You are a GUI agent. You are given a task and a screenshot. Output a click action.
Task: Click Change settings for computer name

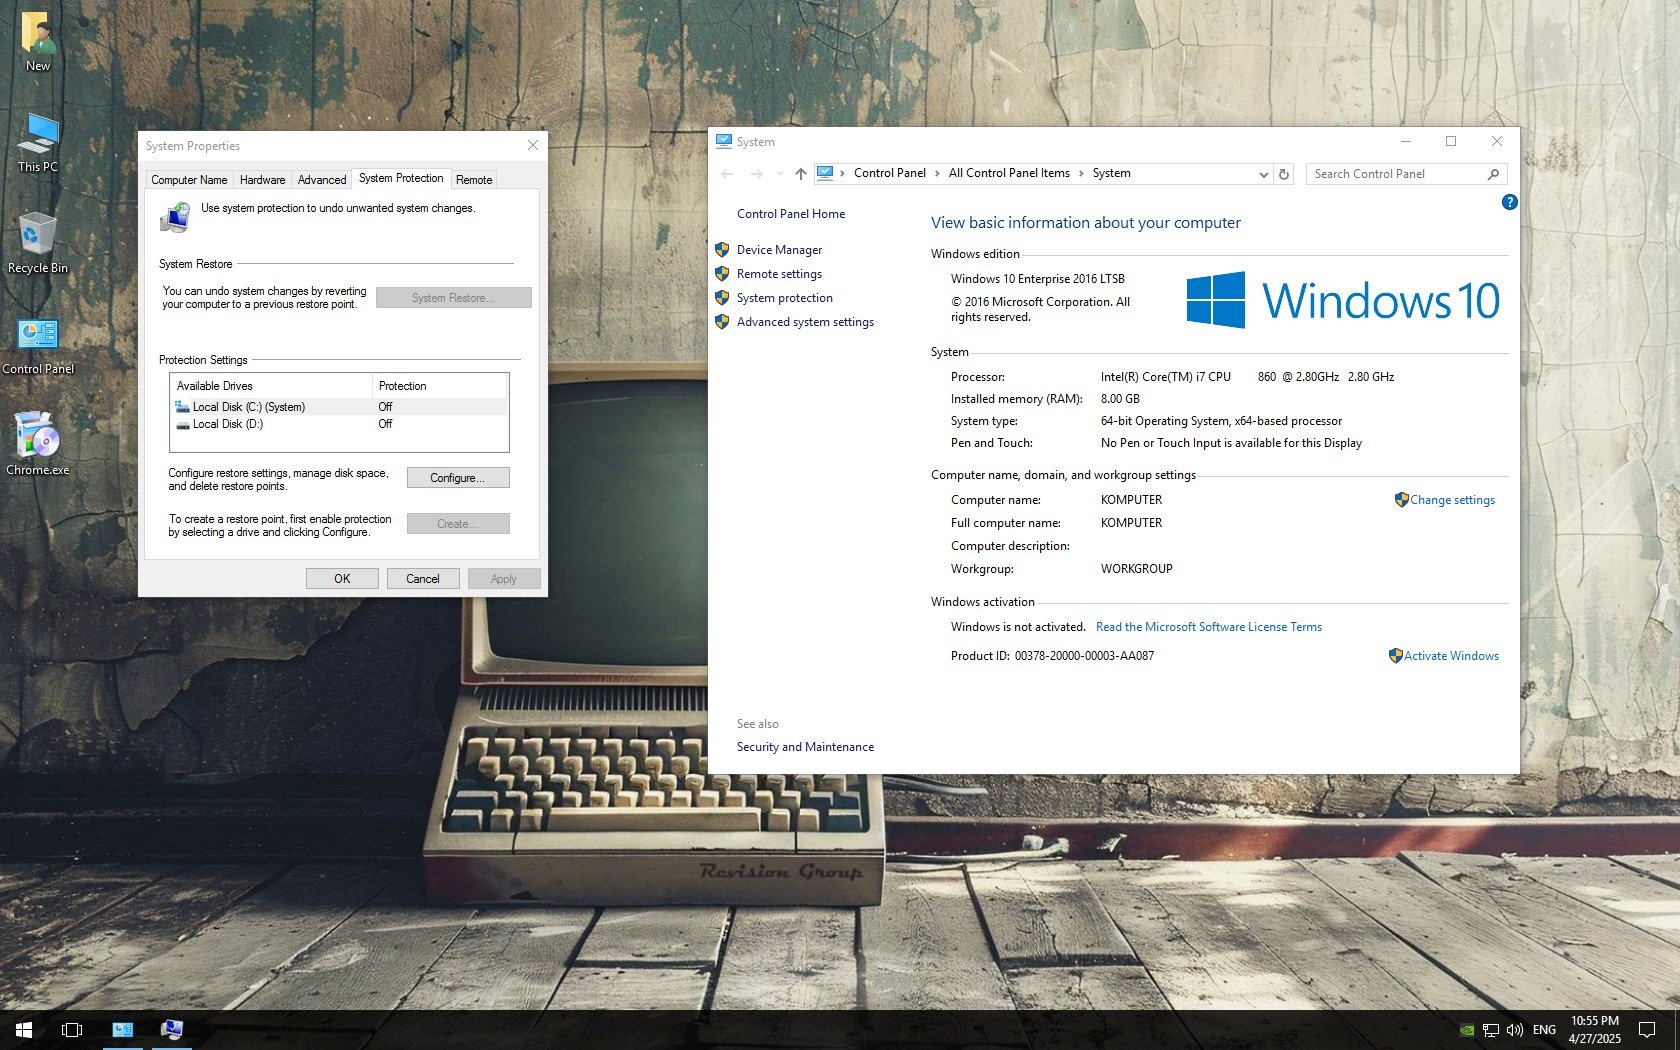pyautogui.click(x=1451, y=500)
